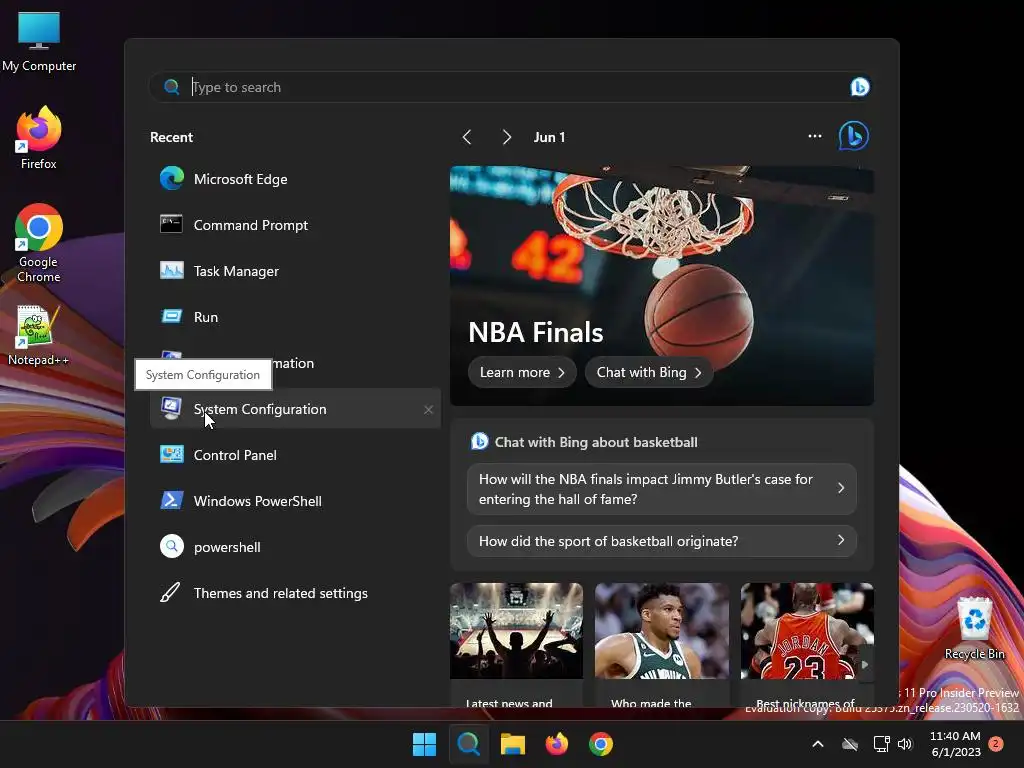Click the Jun 1 date label
Viewport: 1024px width, 768px height.
(x=549, y=137)
